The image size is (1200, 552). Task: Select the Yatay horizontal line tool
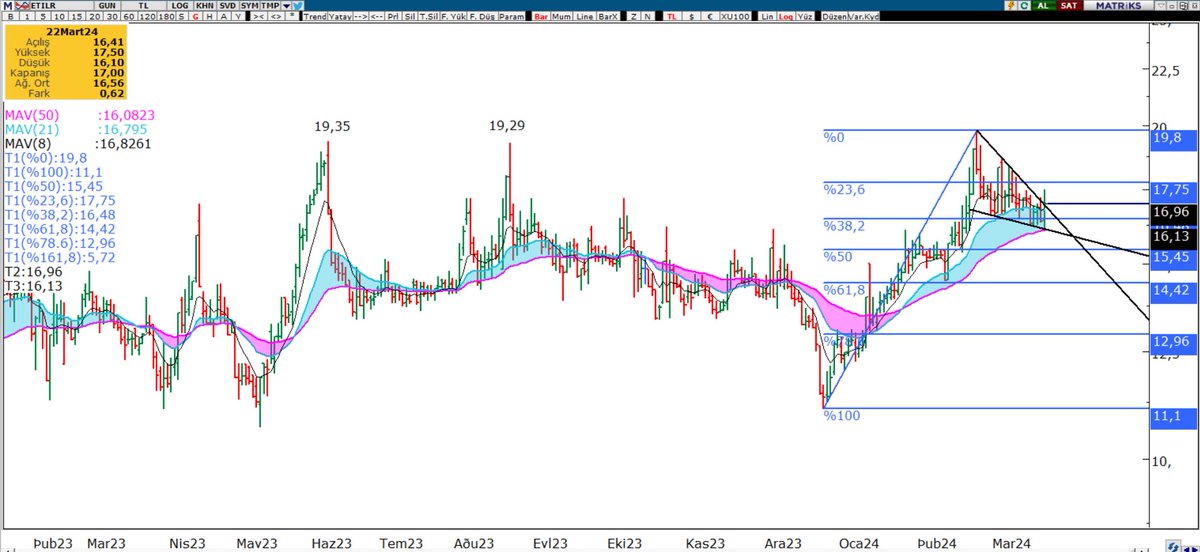340,17
